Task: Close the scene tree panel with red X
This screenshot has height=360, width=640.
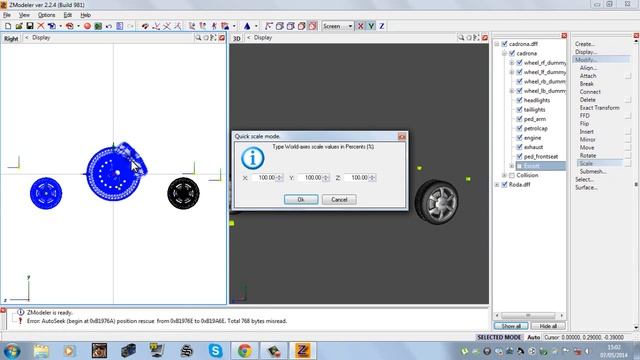Action: (564, 36)
